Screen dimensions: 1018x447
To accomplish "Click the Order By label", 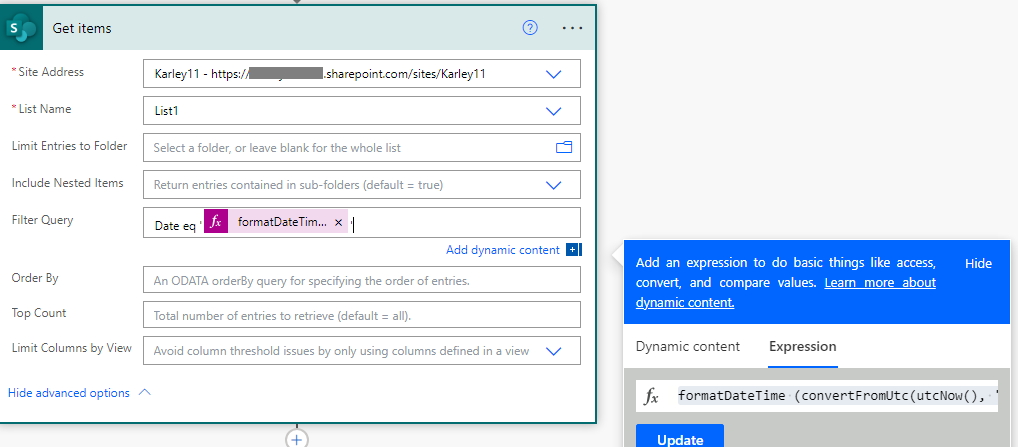I will click(35, 278).
